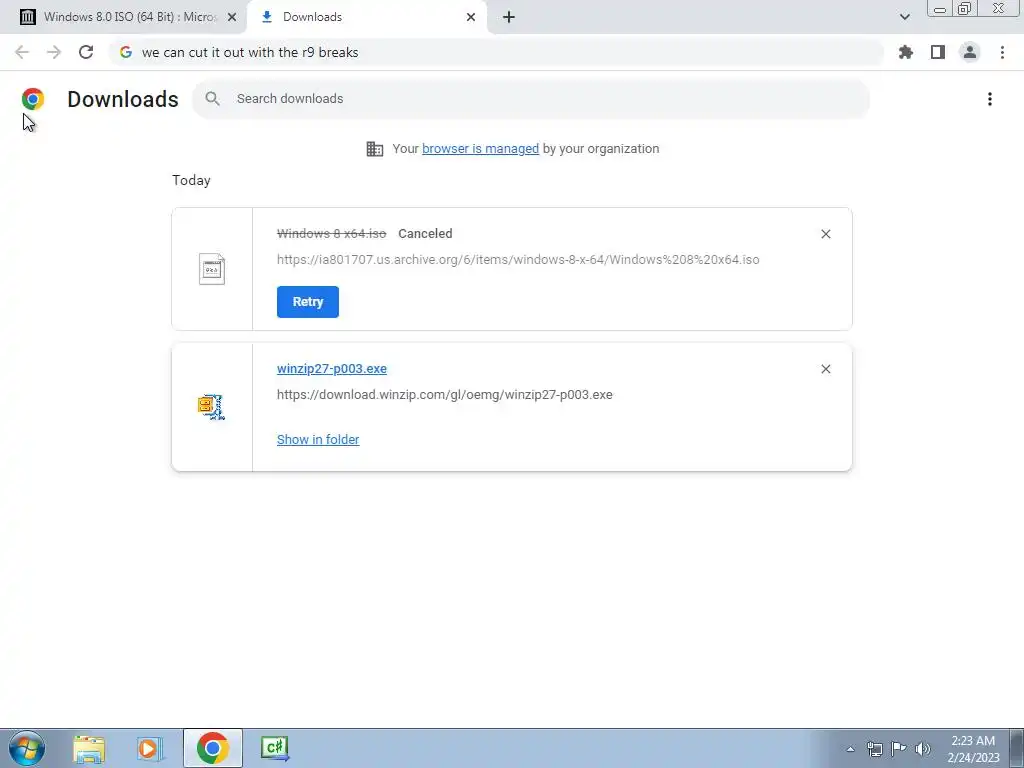This screenshot has width=1024, height=768.
Task: Click the Chrome taskbar button
Action: point(212,748)
